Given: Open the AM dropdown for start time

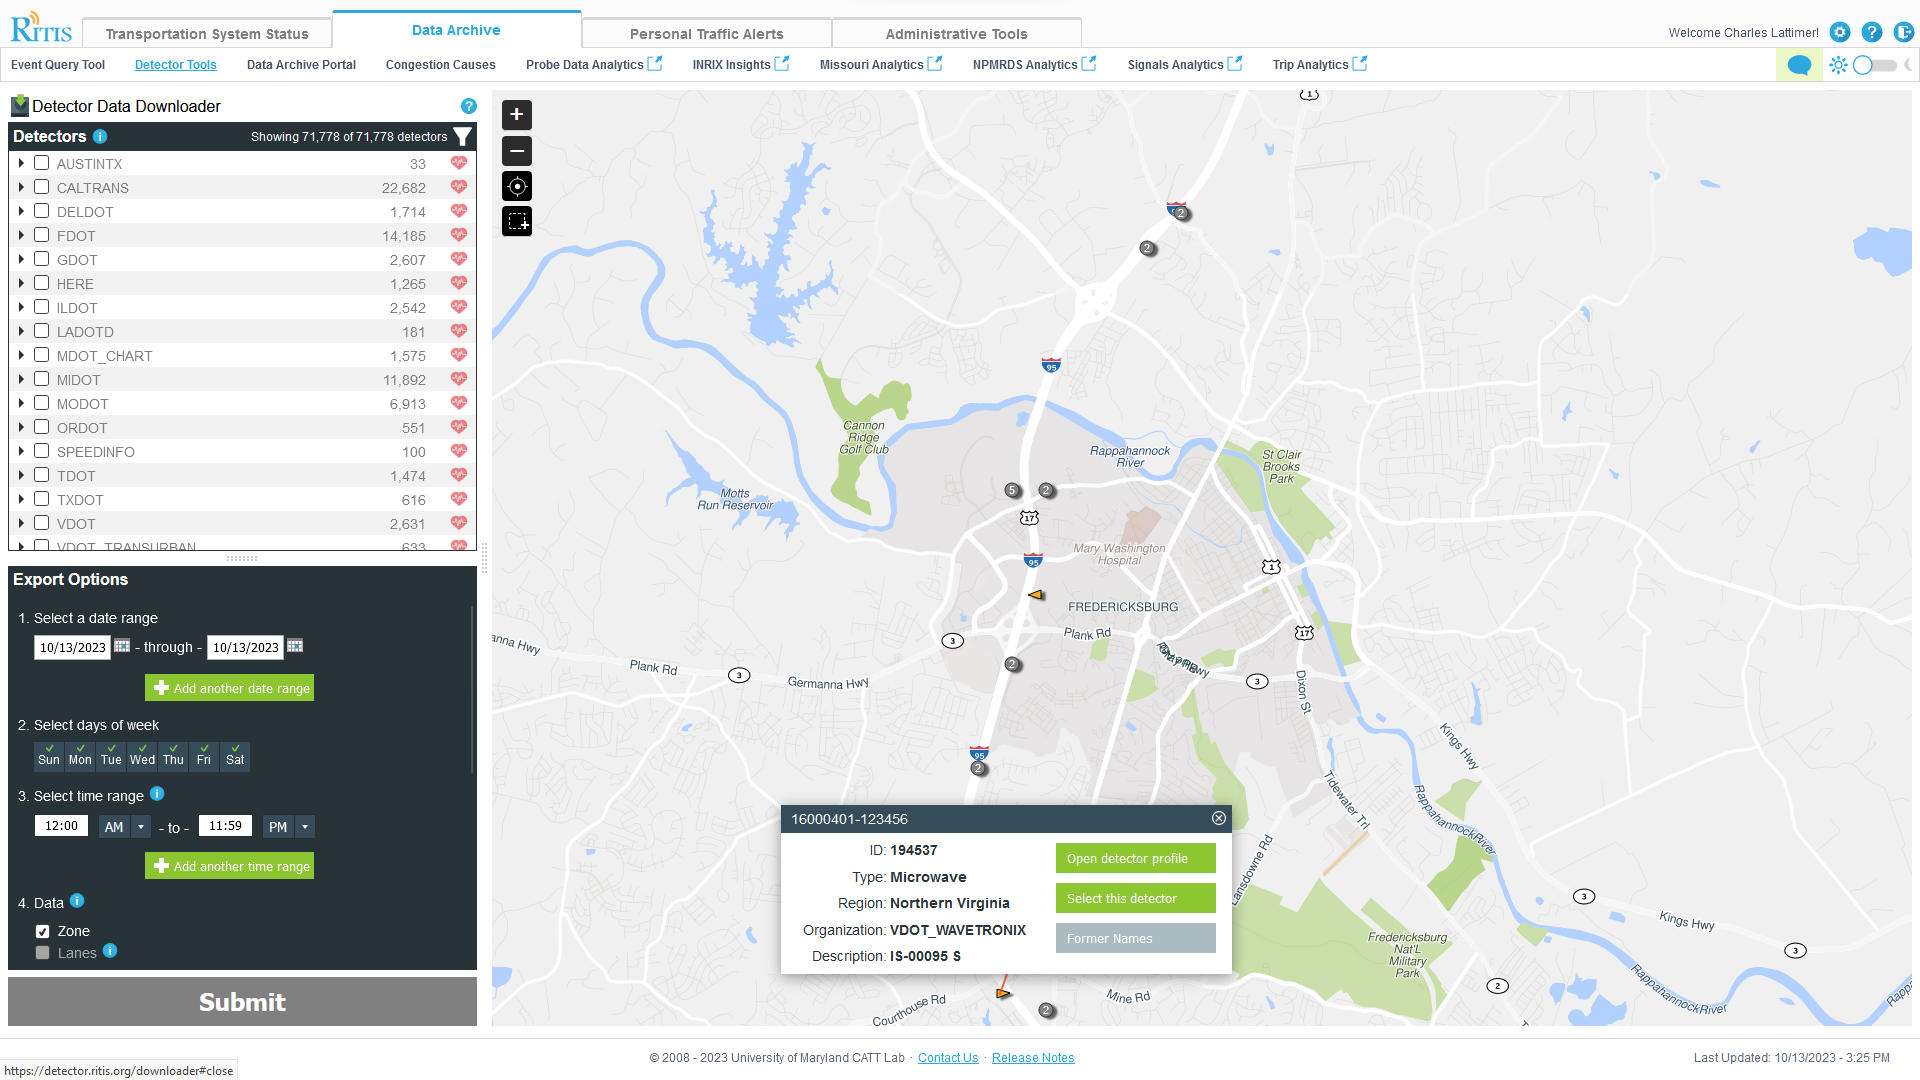Looking at the screenshot, I should (x=140, y=826).
